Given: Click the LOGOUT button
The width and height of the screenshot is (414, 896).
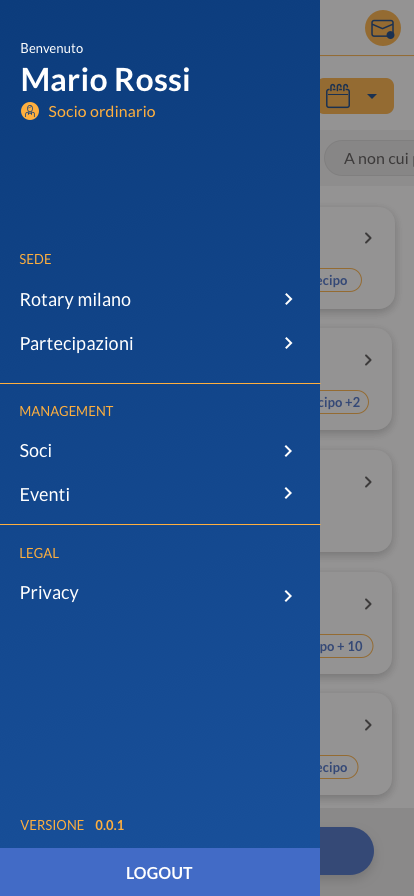Looking at the screenshot, I should coord(160,873).
